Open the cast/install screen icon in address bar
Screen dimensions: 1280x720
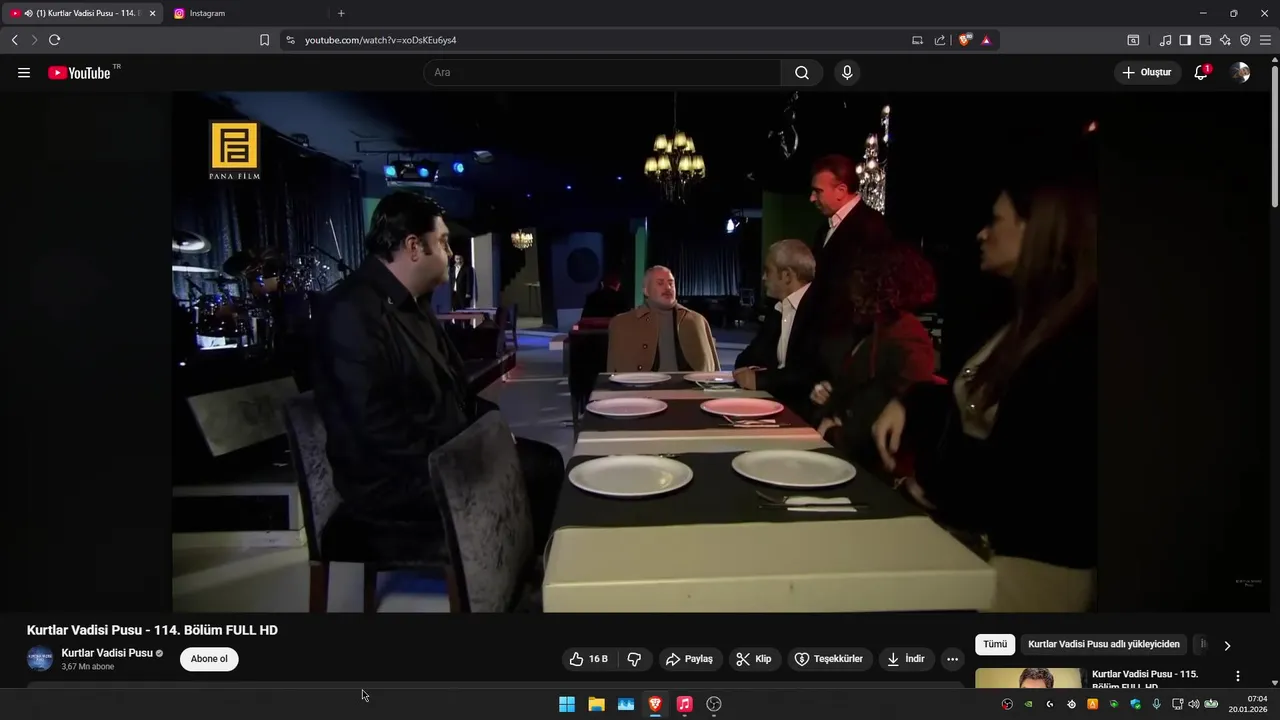point(917,40)
